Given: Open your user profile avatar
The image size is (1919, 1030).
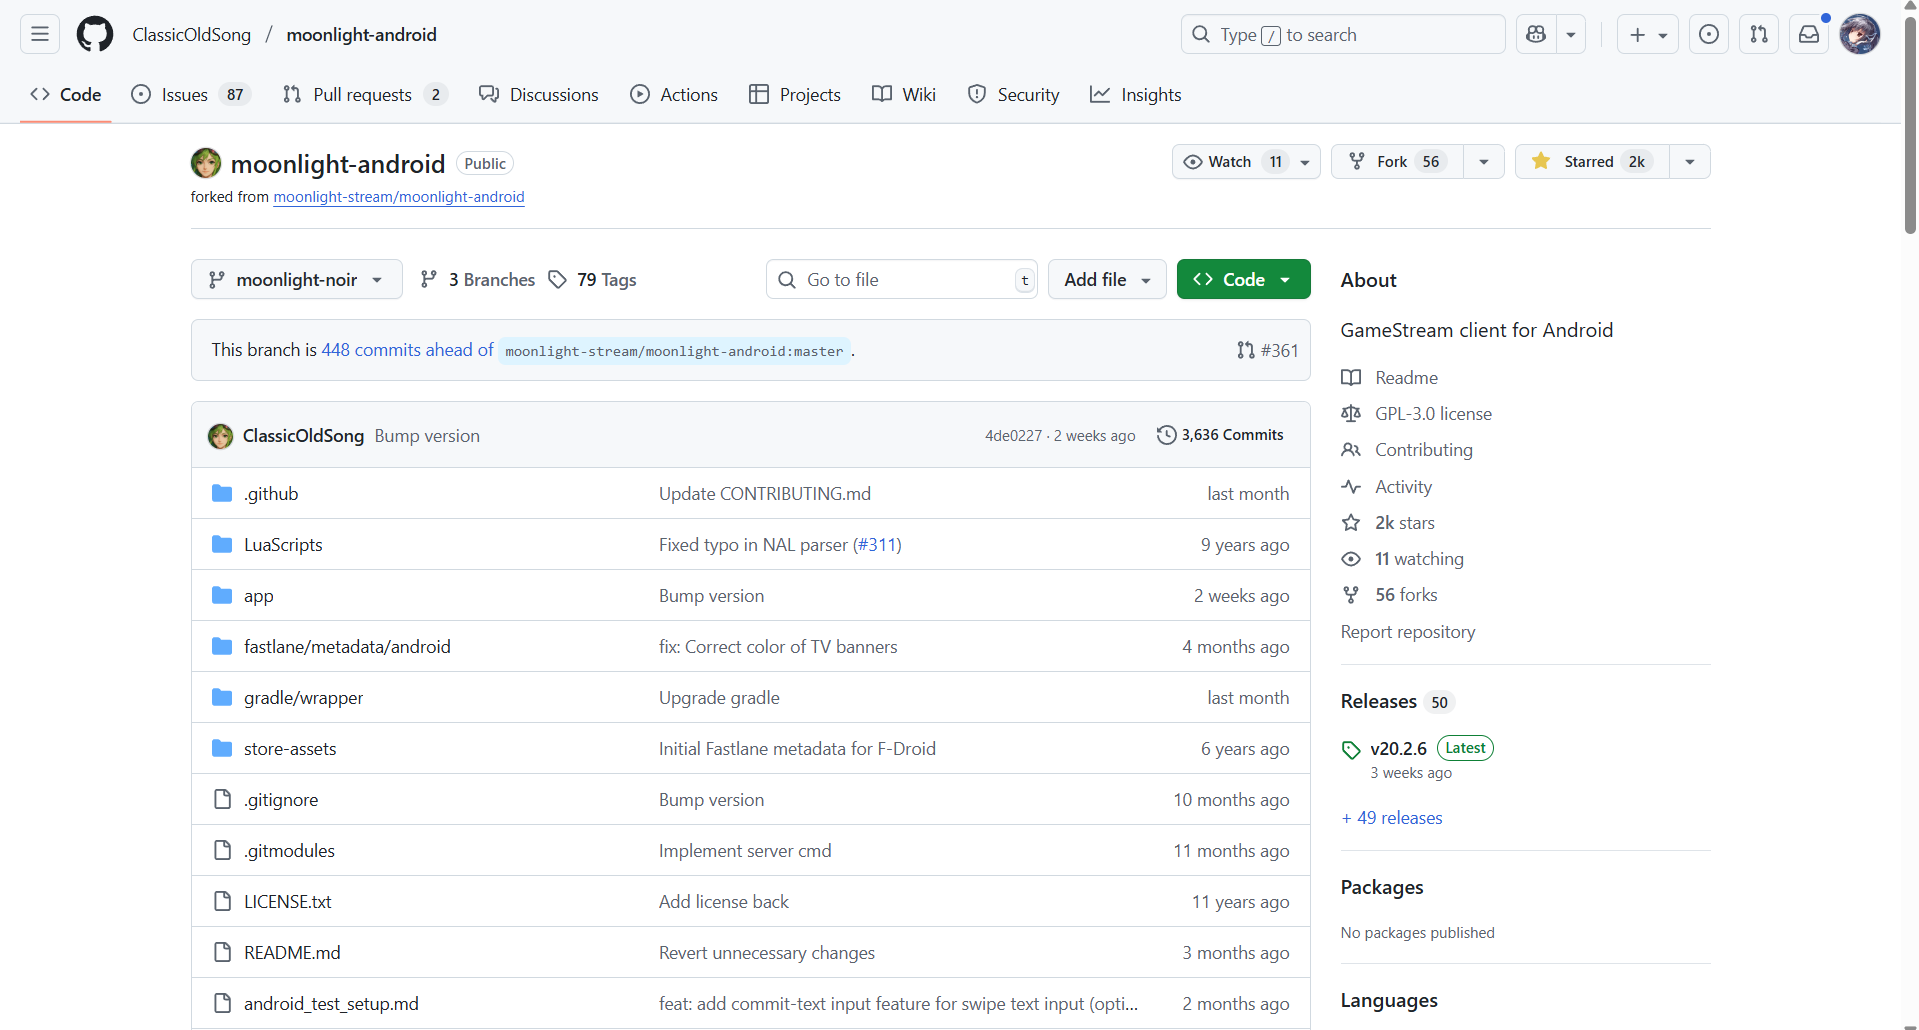Looking at the screenshot, I should [x=1859, y=35].
